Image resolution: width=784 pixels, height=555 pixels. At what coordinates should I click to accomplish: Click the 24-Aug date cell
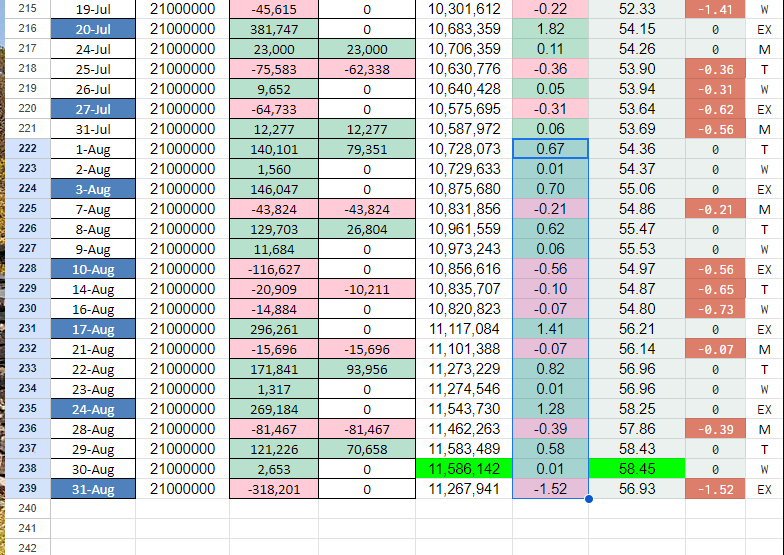point(93,409)
